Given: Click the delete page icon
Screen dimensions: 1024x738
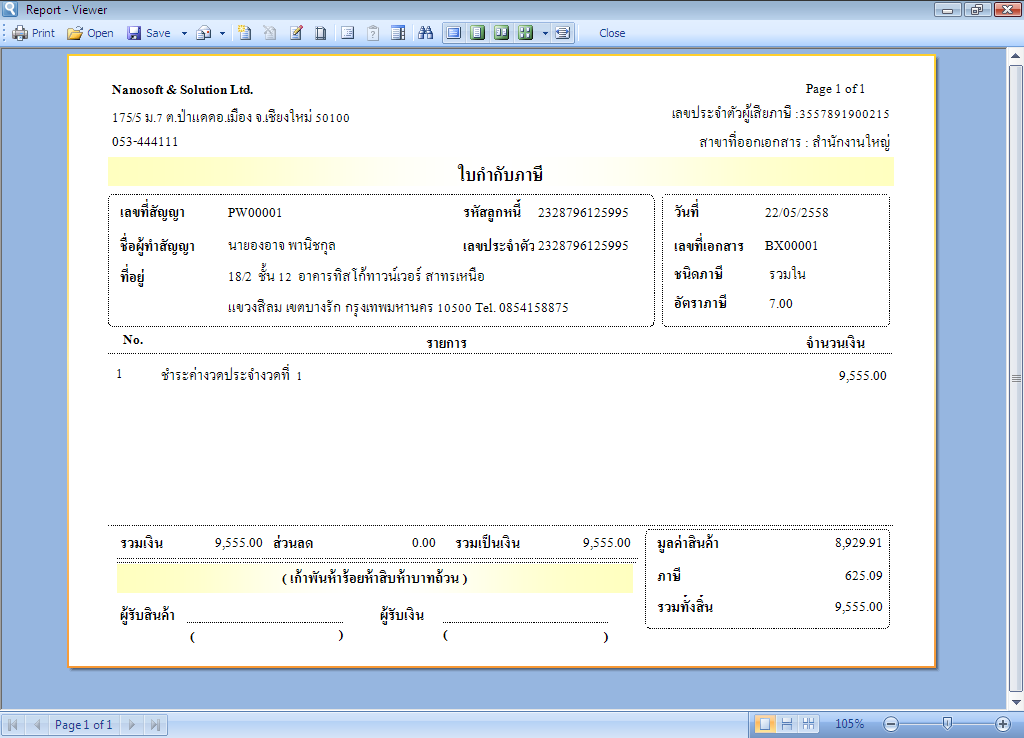Looking at the screenshot, I should [x=270, y=33].
